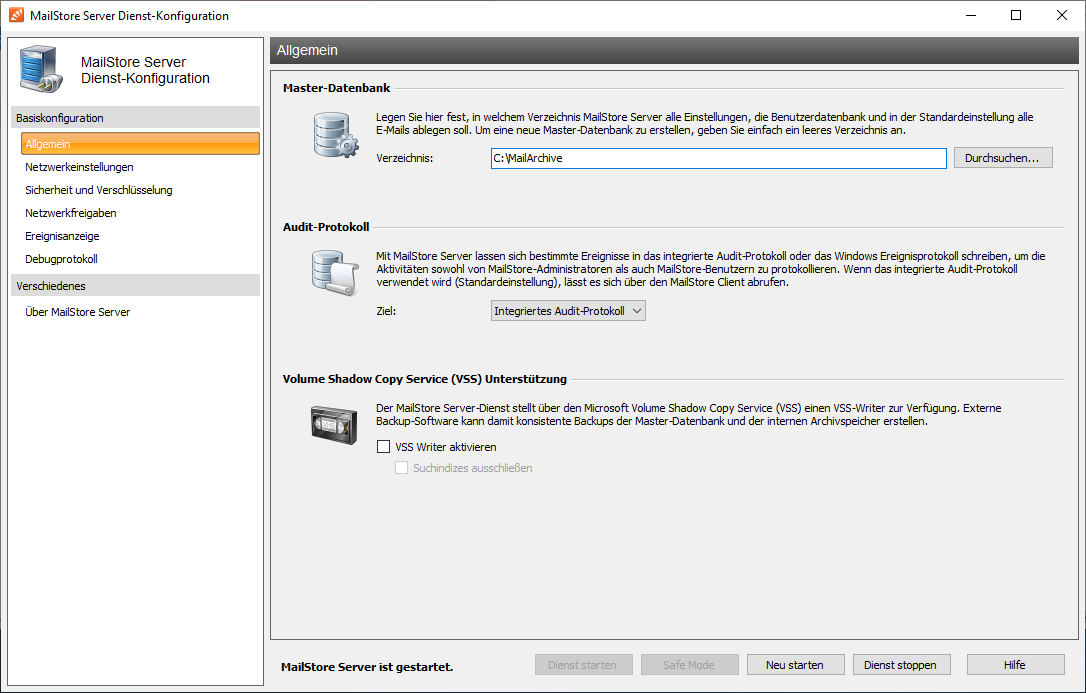Viewport: 1086px width, 693px height.
Task: Open Debugprotokoll page
Action: 61,259
